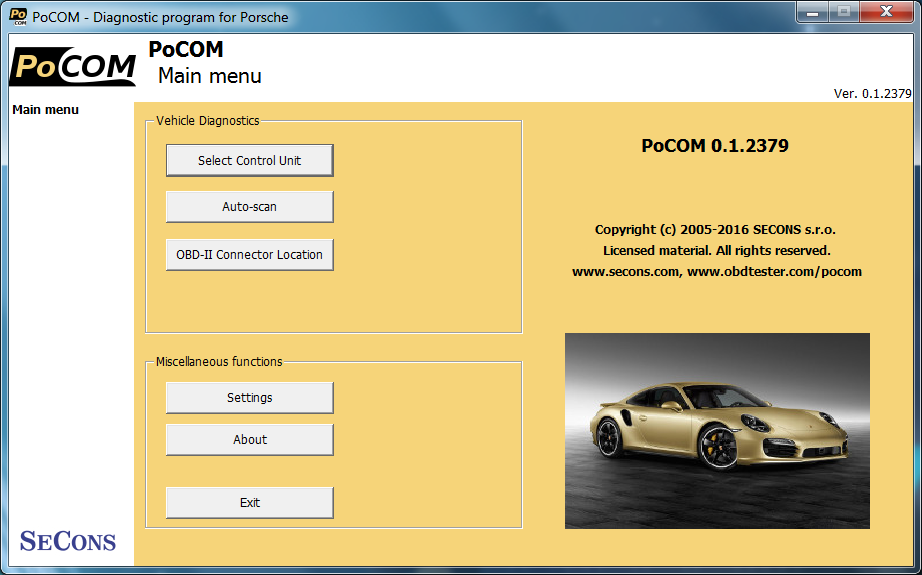Click Licensed material. All rights reserved. text
Viewport: 922px width, 575px height.
point(717,250)
